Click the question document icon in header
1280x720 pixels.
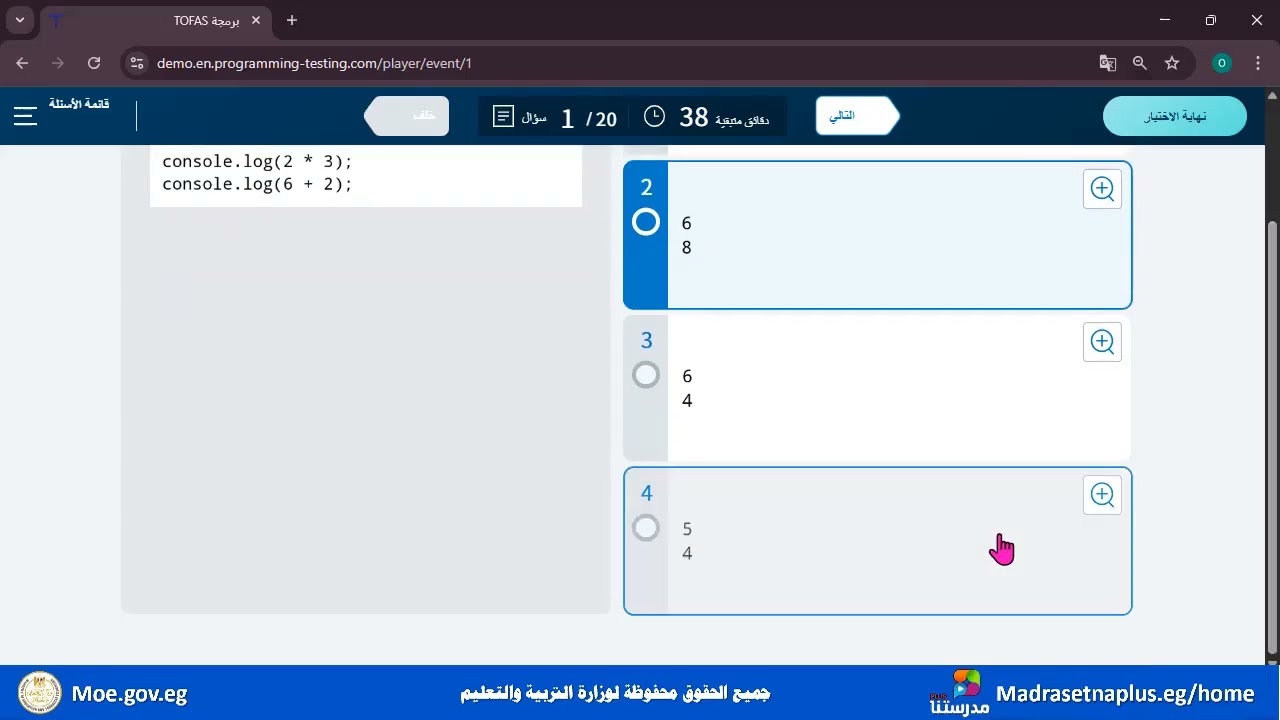504,117
